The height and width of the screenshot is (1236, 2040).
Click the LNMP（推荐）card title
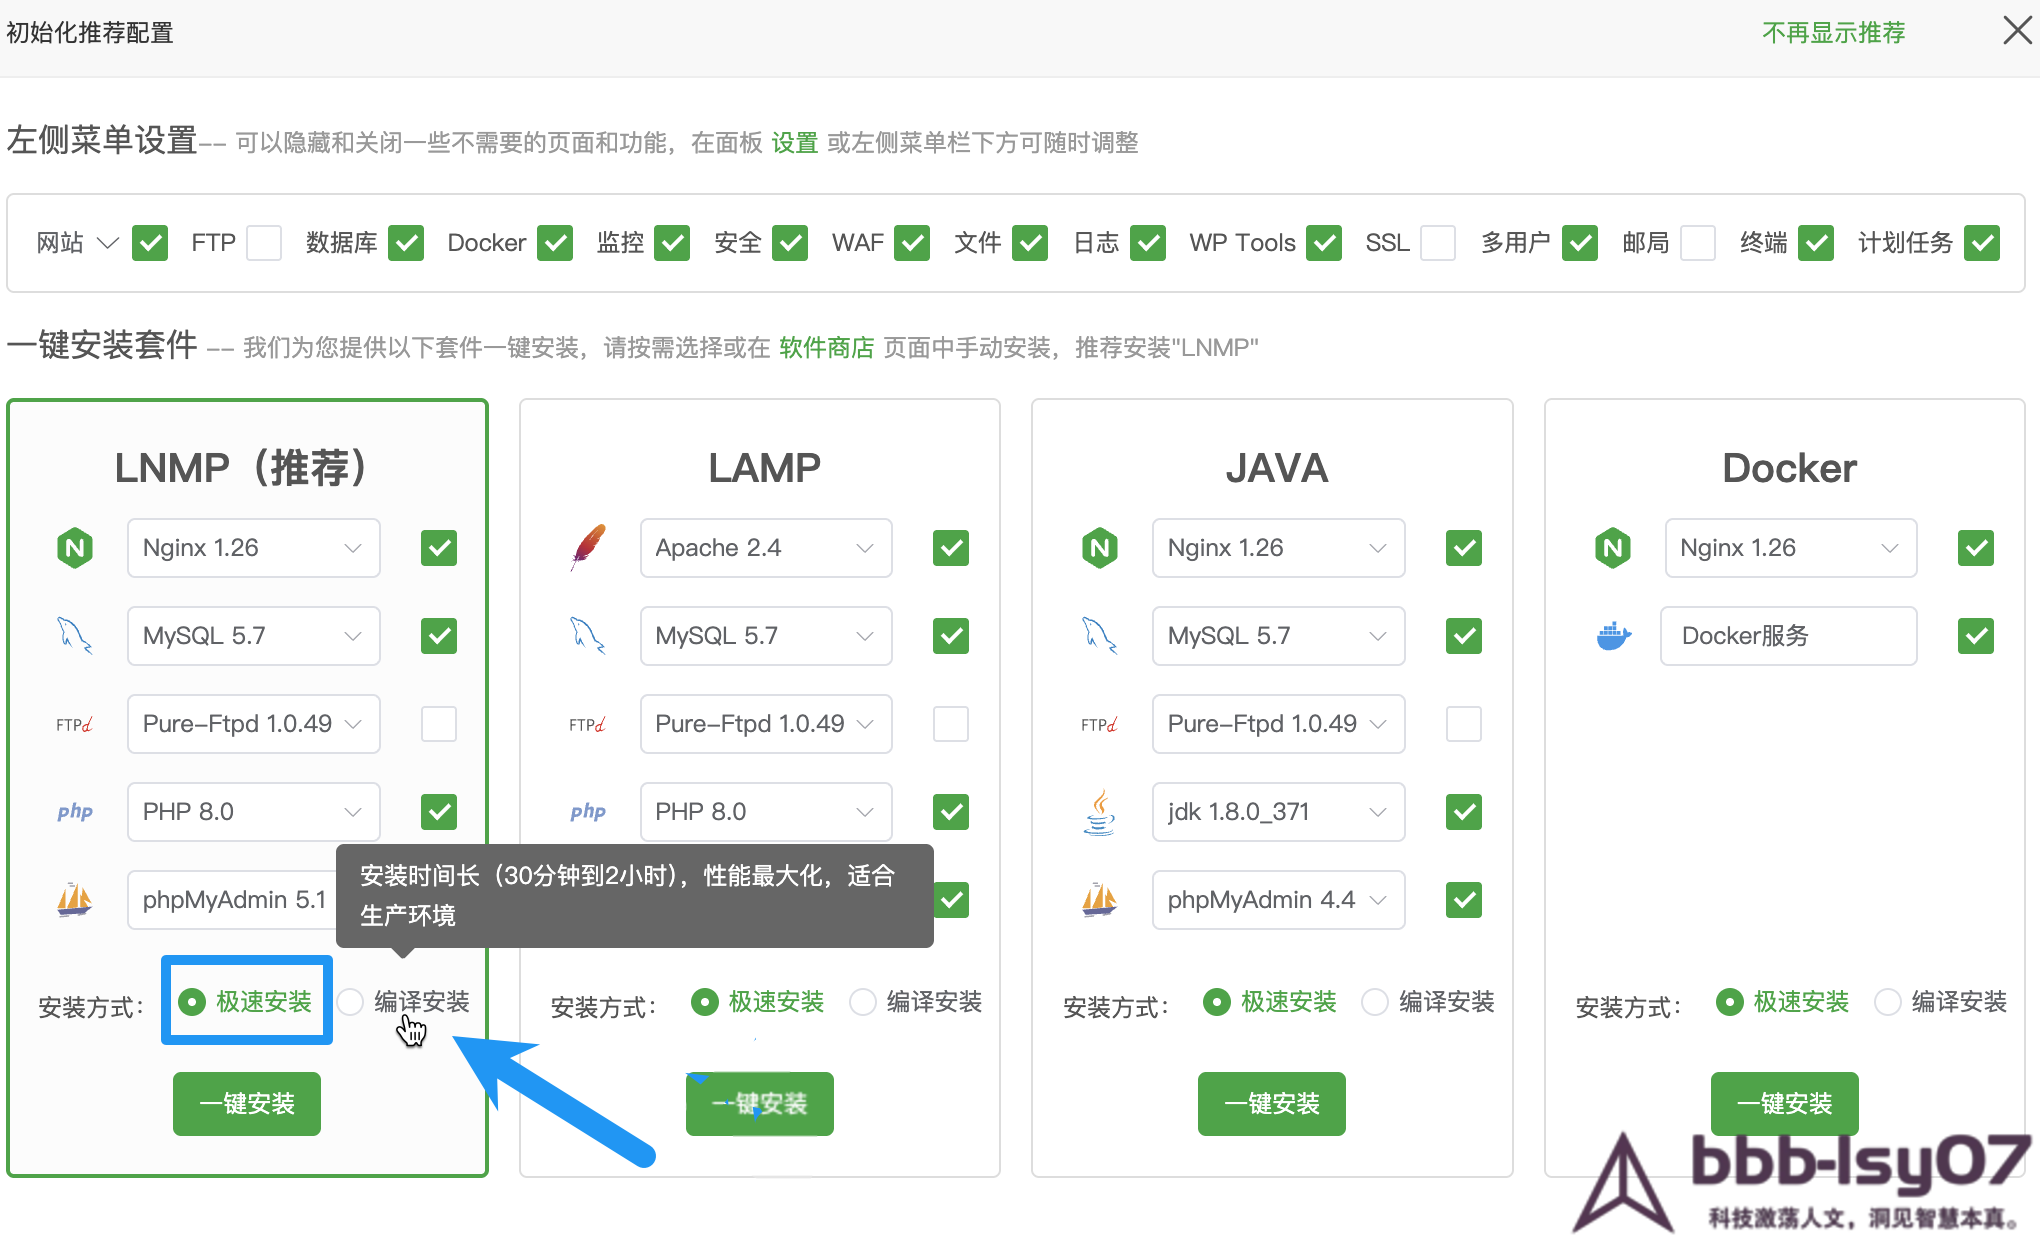click(242, 468)
